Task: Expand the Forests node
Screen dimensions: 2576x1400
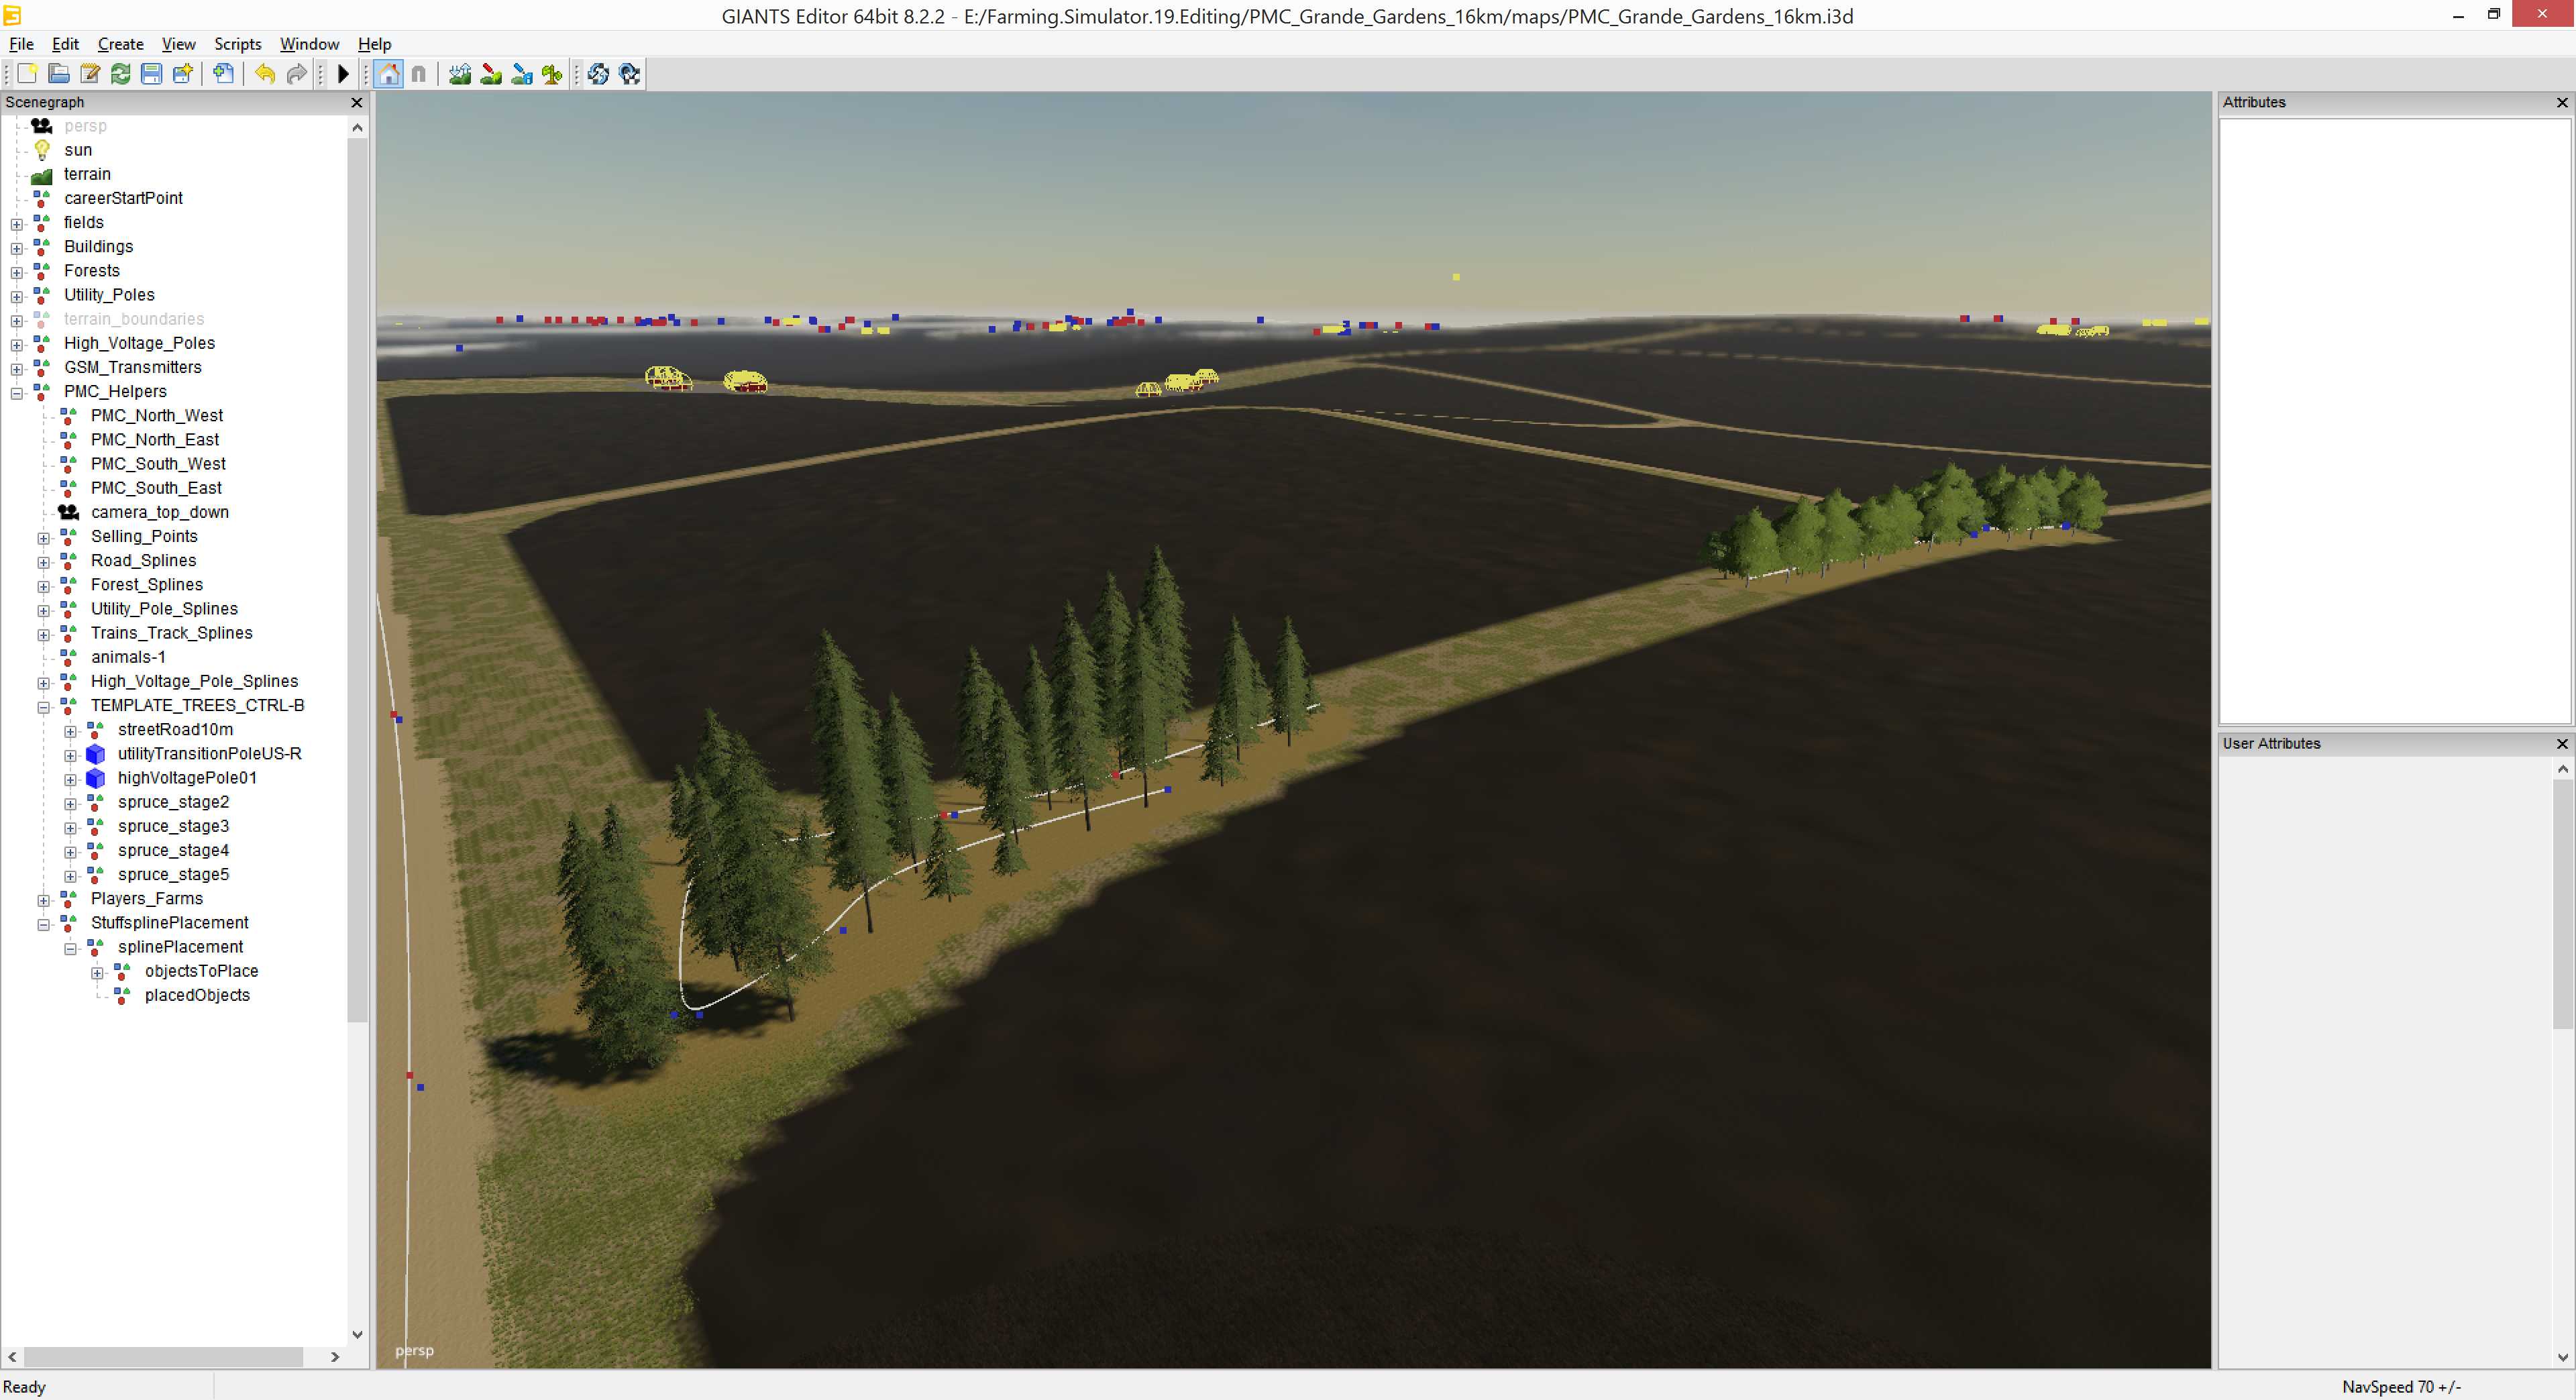Action: 17,272
